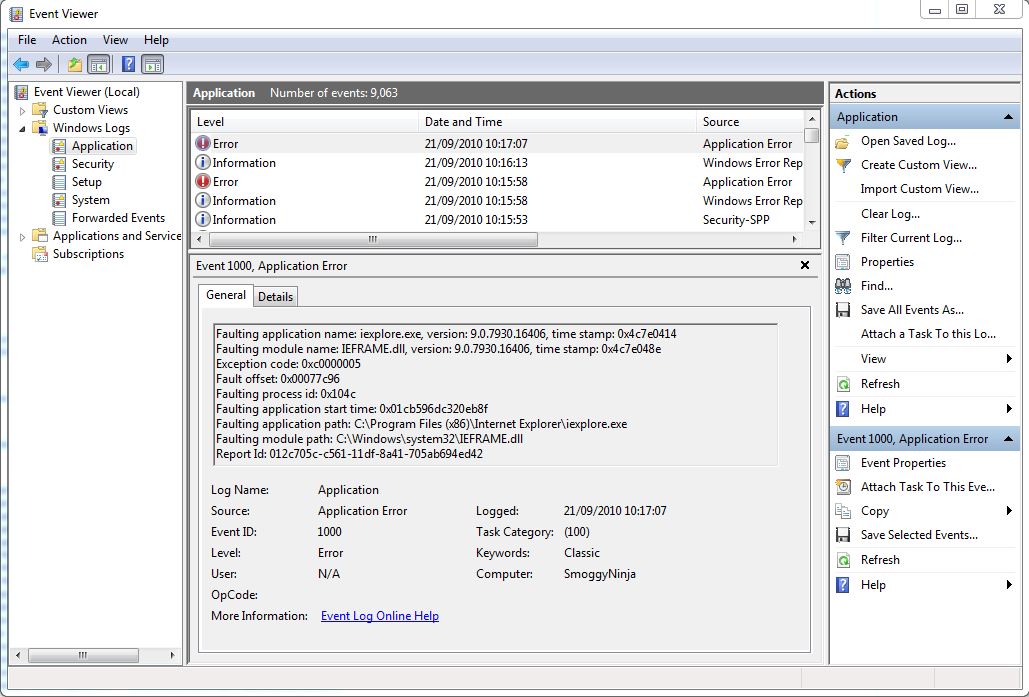Click the Report Id line in event description
This screenshot has height=697, width=1029.
pyautogui.click(x=349, y=454)
